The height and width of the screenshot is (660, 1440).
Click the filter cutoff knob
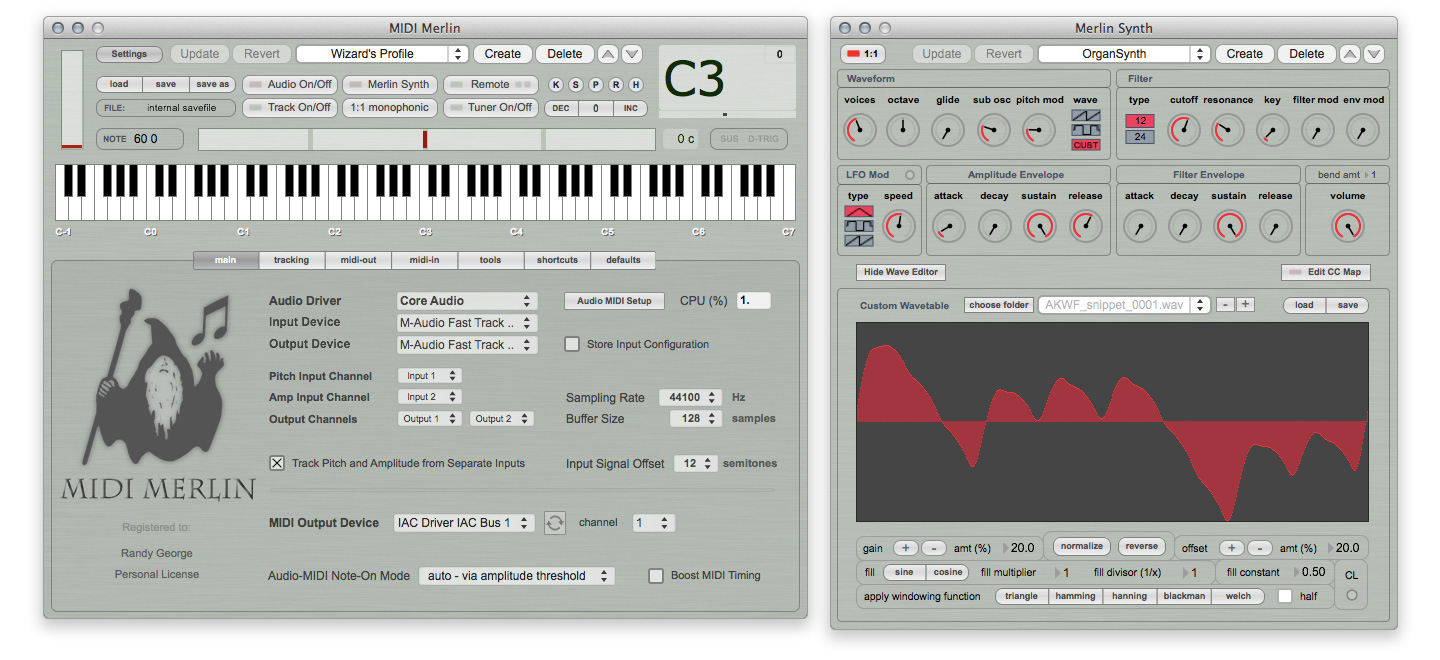click(x=1184, y=130)
